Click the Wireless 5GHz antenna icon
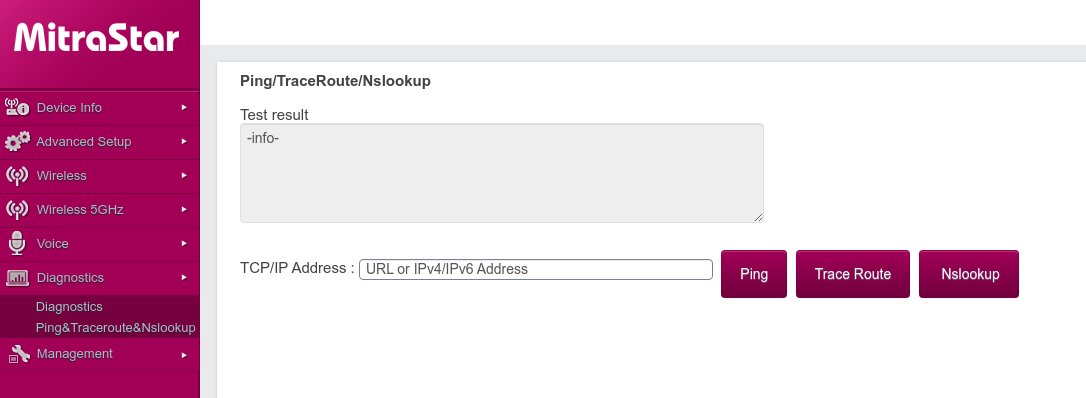Viewport: 1086px width, 398px height. point(17,209)
